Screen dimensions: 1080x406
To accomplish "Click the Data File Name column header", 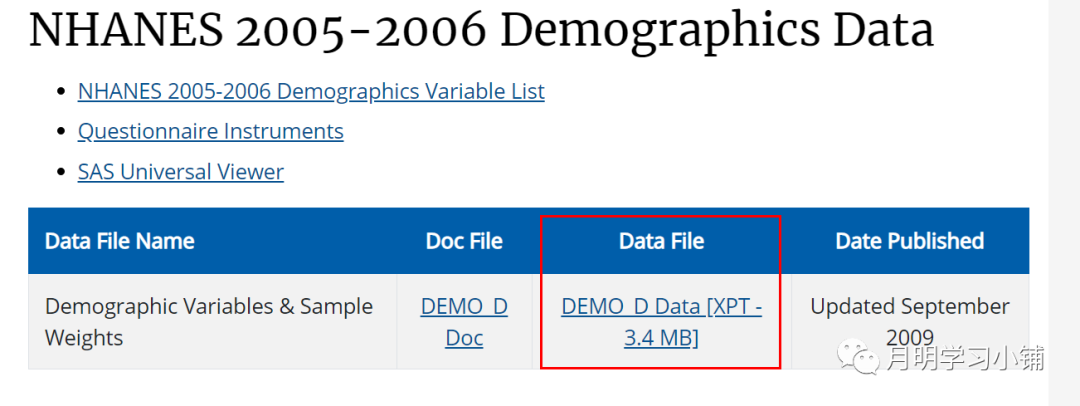I will pyautogui.click(x=120, y=241).
